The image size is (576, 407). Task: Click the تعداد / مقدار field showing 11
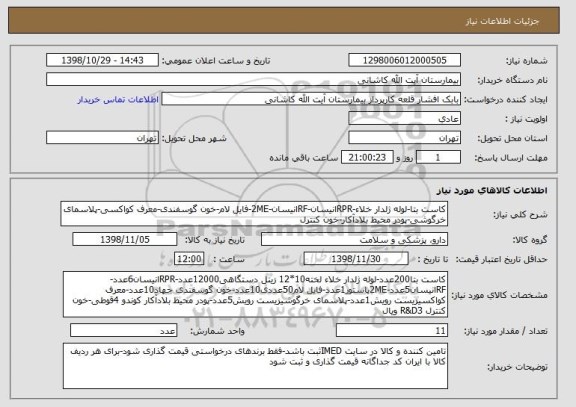(x=392, y=331)
